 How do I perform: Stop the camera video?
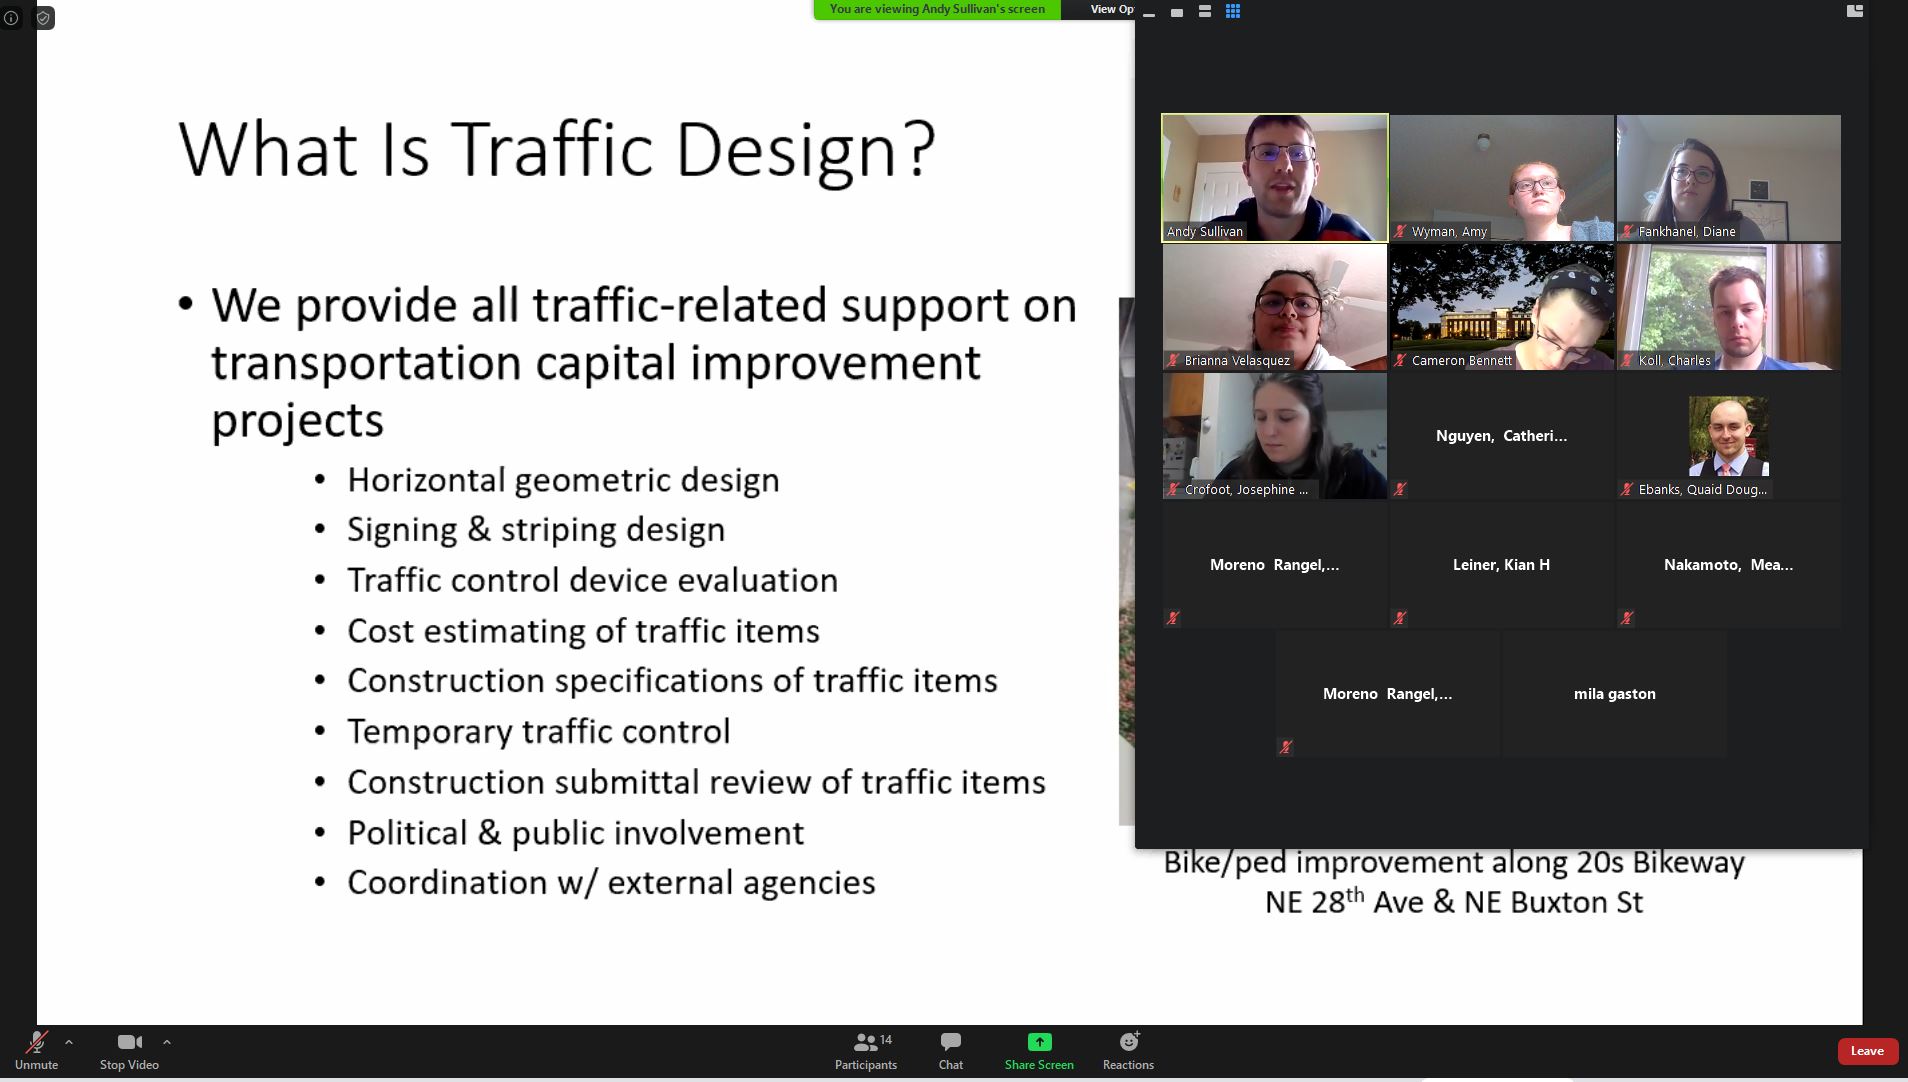click(x=129, y=1051)
